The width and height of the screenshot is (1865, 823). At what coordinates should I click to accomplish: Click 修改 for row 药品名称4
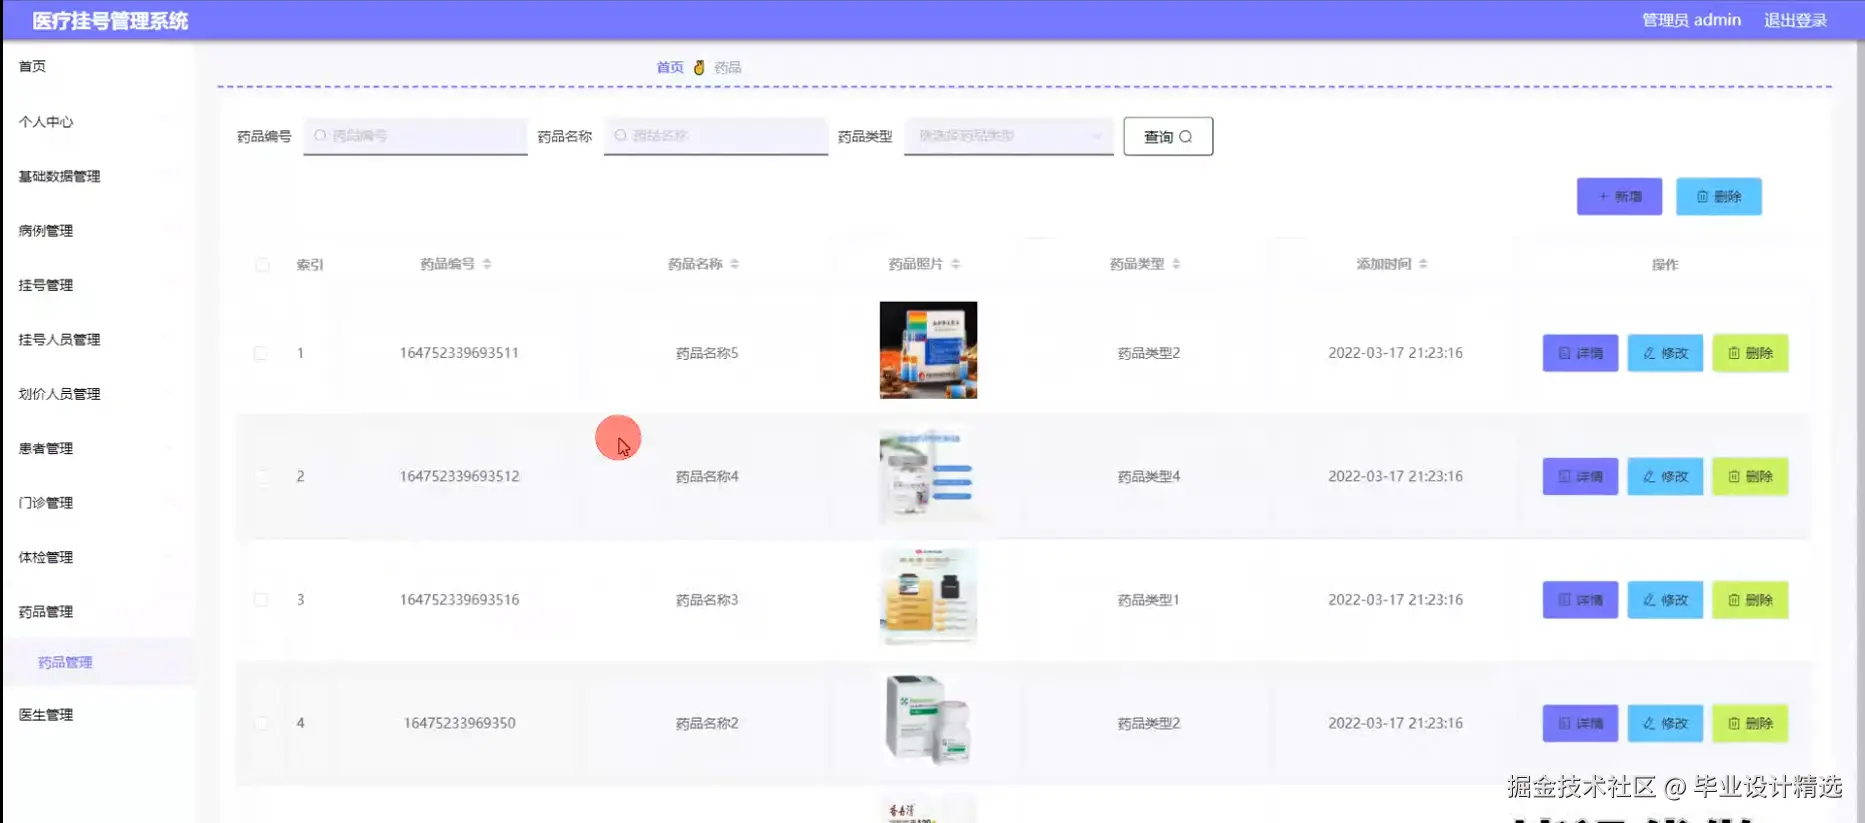tap(1665, 477)
